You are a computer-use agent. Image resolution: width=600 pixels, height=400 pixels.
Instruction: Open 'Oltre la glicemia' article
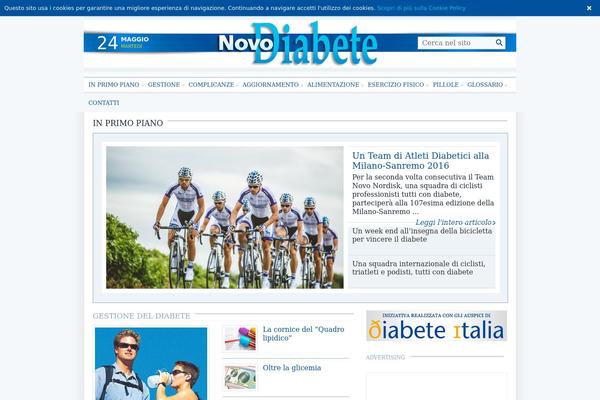pos(292,368)
